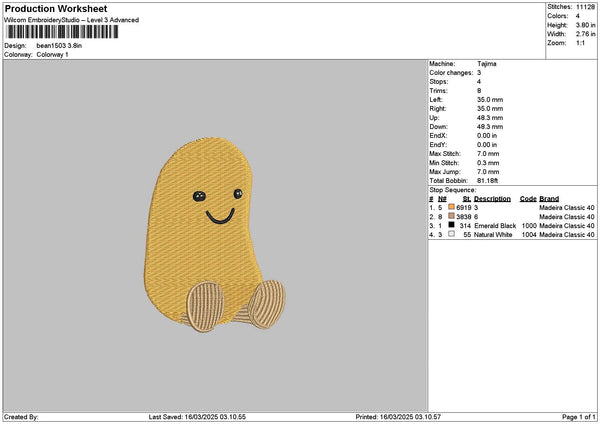Click the barcode under the worksheet title
Image resolution: width=600 pixels, height=424 pixels.
(61, 32)
